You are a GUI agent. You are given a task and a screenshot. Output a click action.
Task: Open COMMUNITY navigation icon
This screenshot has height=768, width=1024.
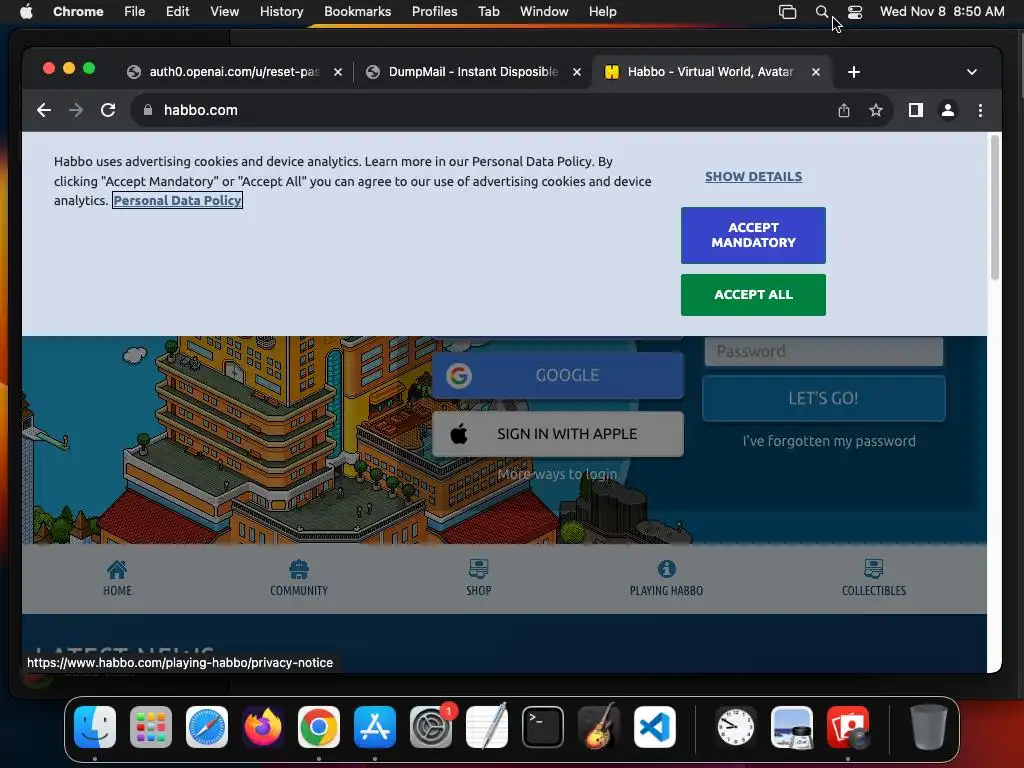click(x=299, y=578)
